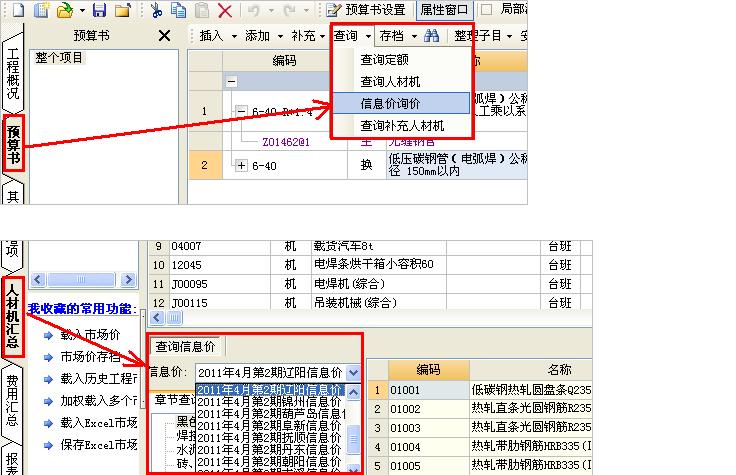The width and height of the screenshot is (736, 475).
Task: Click the new-from-template icon with star
Action: 41,9
